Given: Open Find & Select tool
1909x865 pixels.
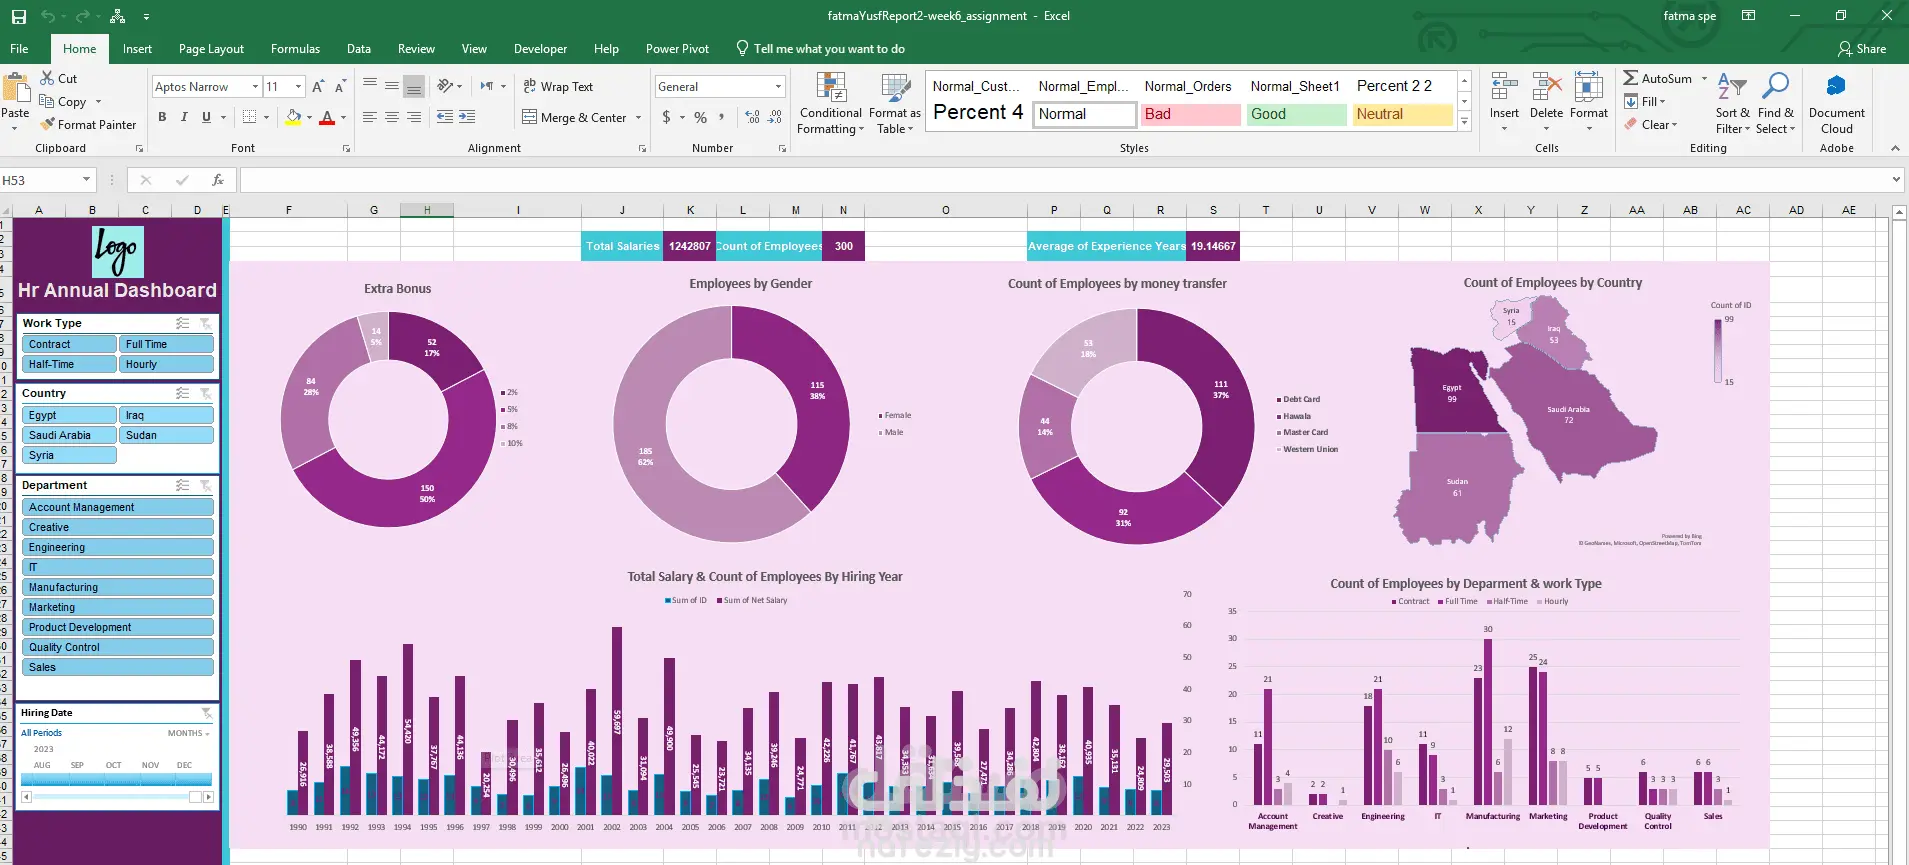Looking at the screenshot, I should pyautogui.click(x=1775, y=104).
